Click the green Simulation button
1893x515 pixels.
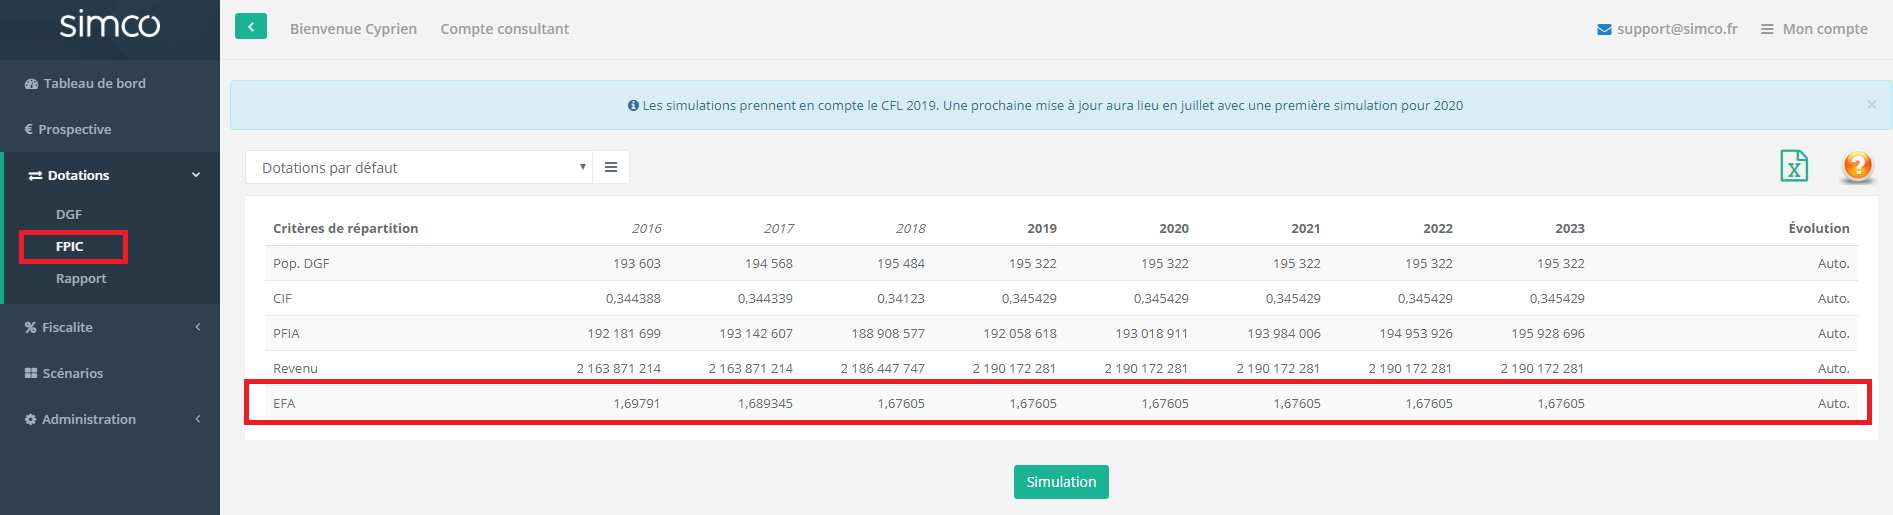pyautogui.click(x=1061, y=482)
